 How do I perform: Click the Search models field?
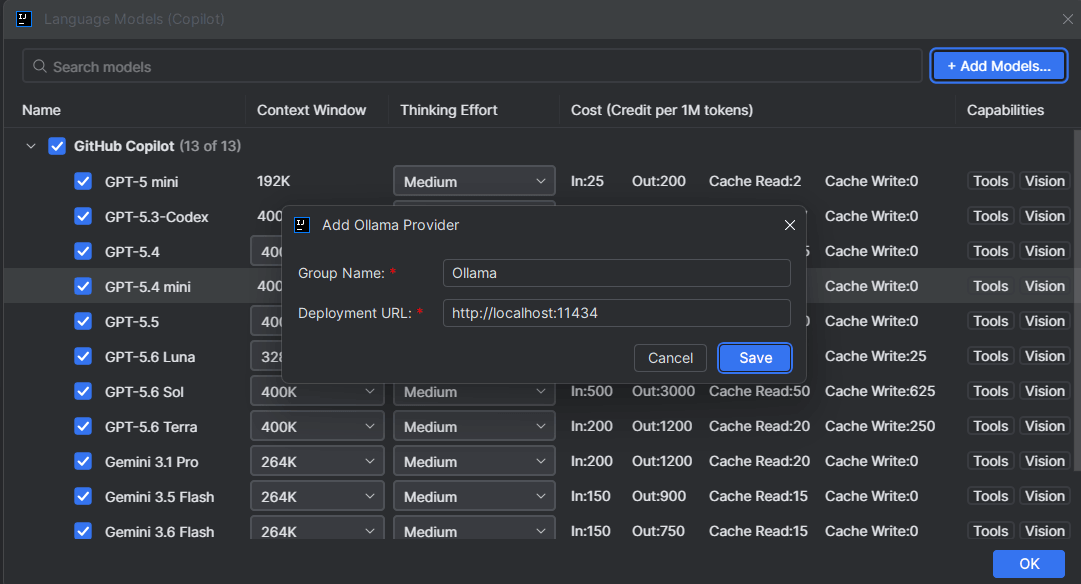coord(472,66)
